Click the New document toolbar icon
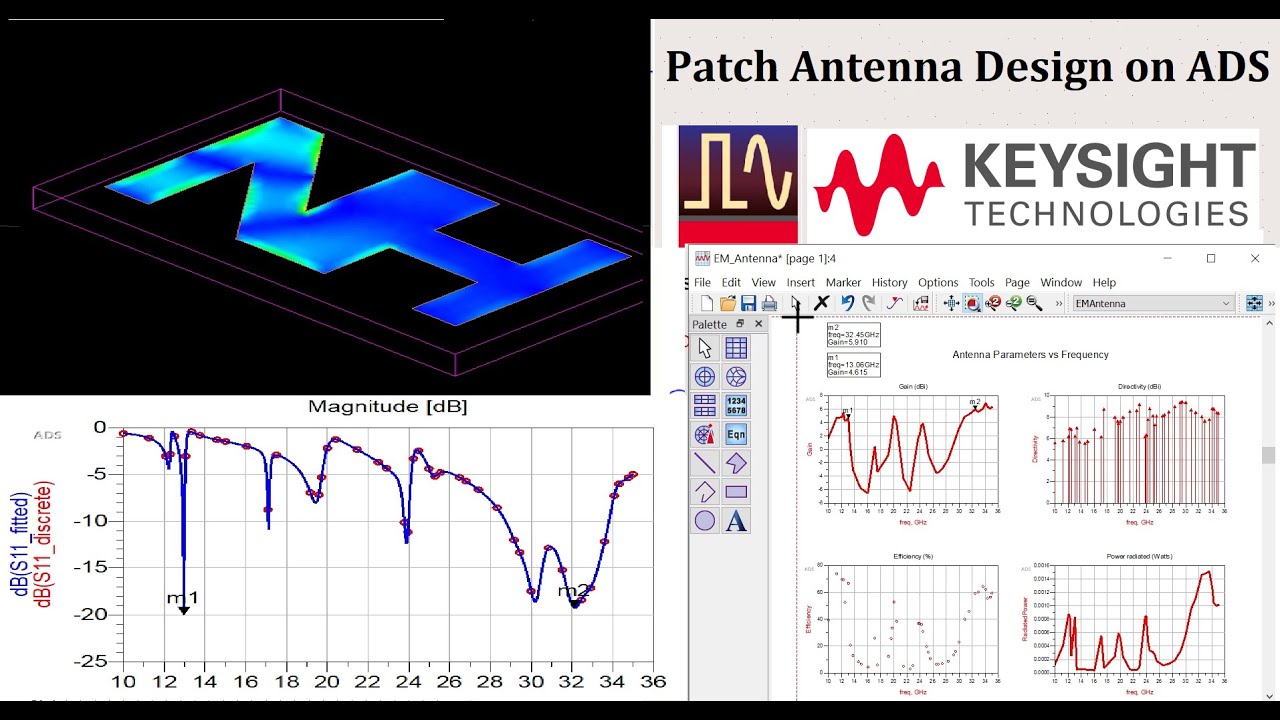The height and width of the screenshot is (720, 1280). click(x=707, y=303)
